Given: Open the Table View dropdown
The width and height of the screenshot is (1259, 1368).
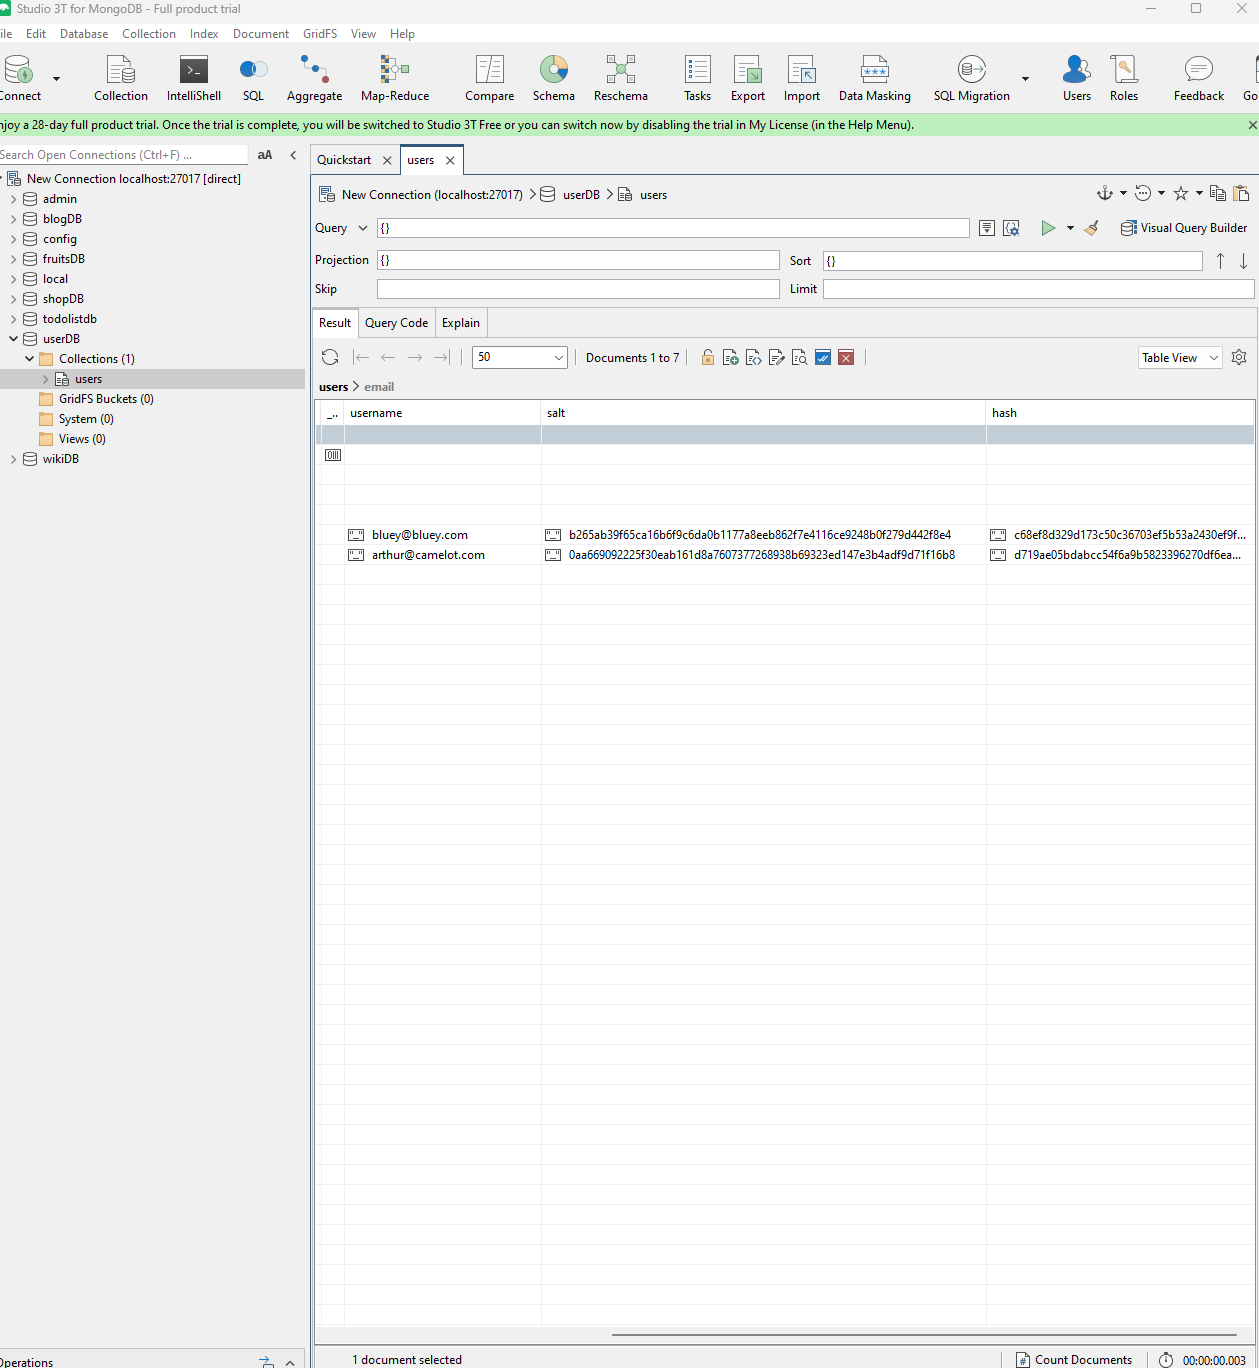Looking at the screenshot, I should click(x=1179, y=357).
